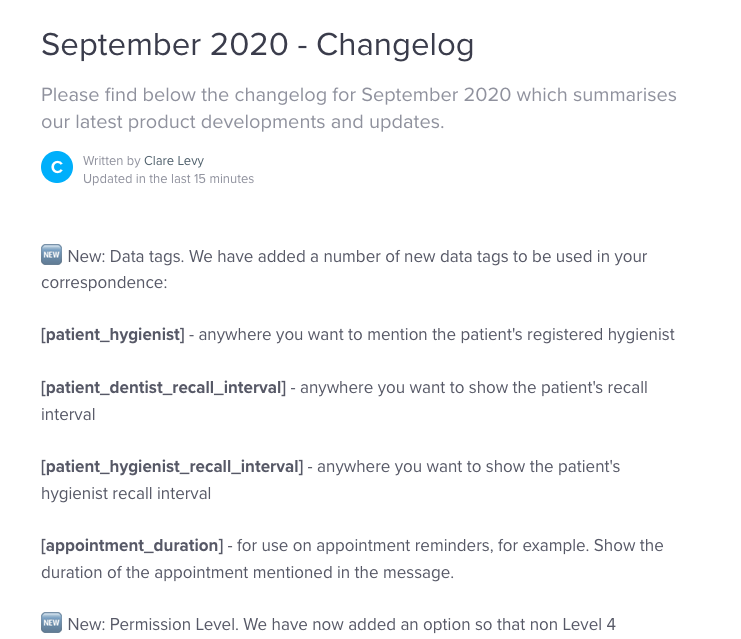Click "Updated in the last 15 minutes" timestamp
Image resolution: width=741 pixels, height=639 pixels.
coord(168,179)
